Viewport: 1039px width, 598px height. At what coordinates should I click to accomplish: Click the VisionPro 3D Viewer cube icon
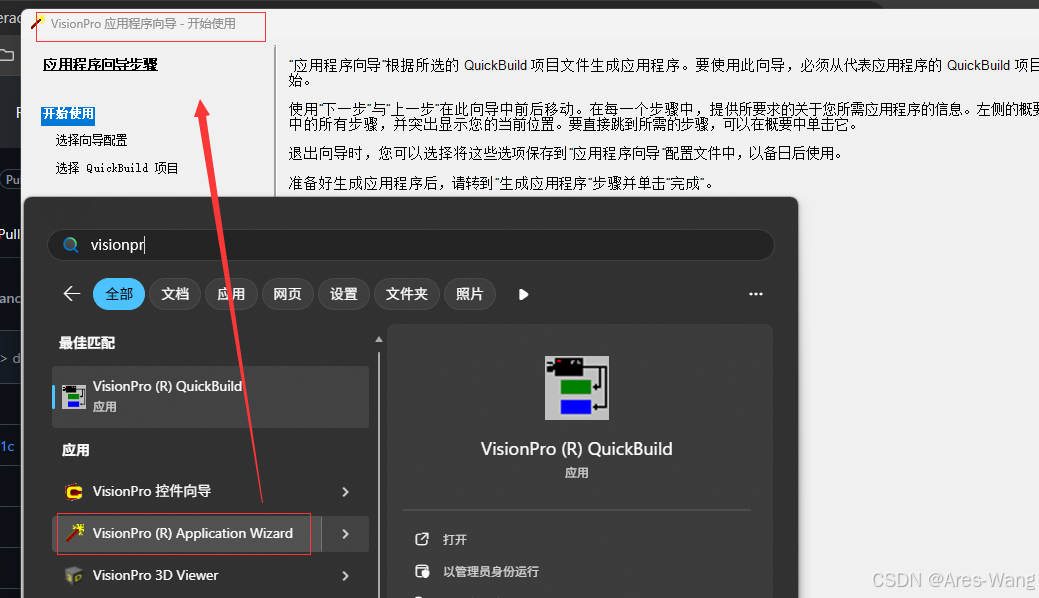[x=74, y=575]
